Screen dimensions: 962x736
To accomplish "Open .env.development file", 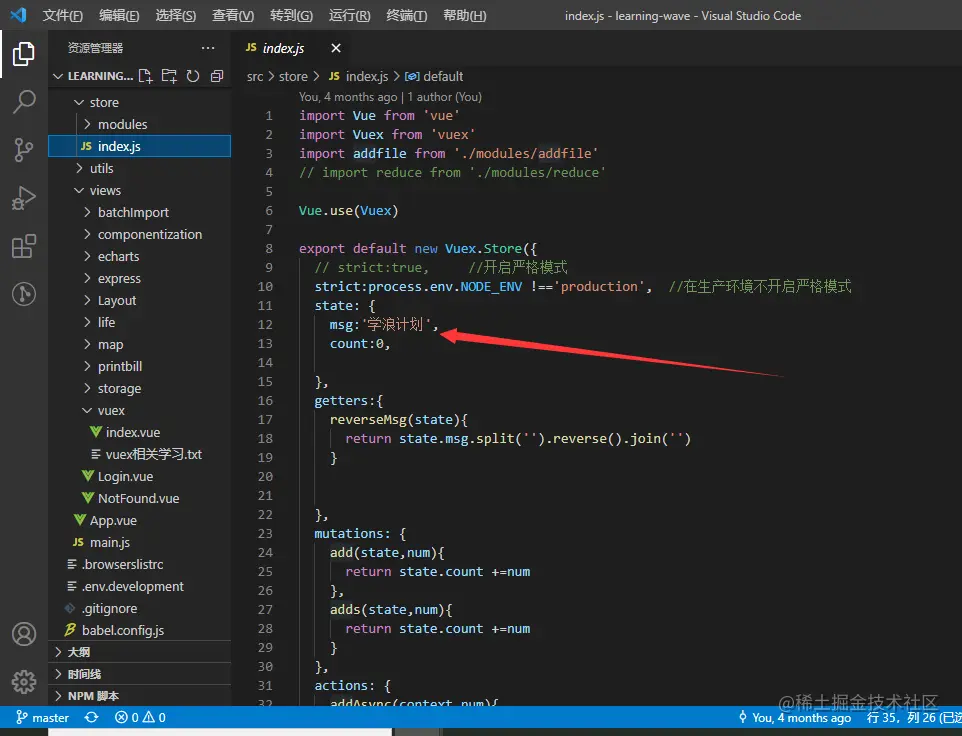I will (x=139, y=587).
